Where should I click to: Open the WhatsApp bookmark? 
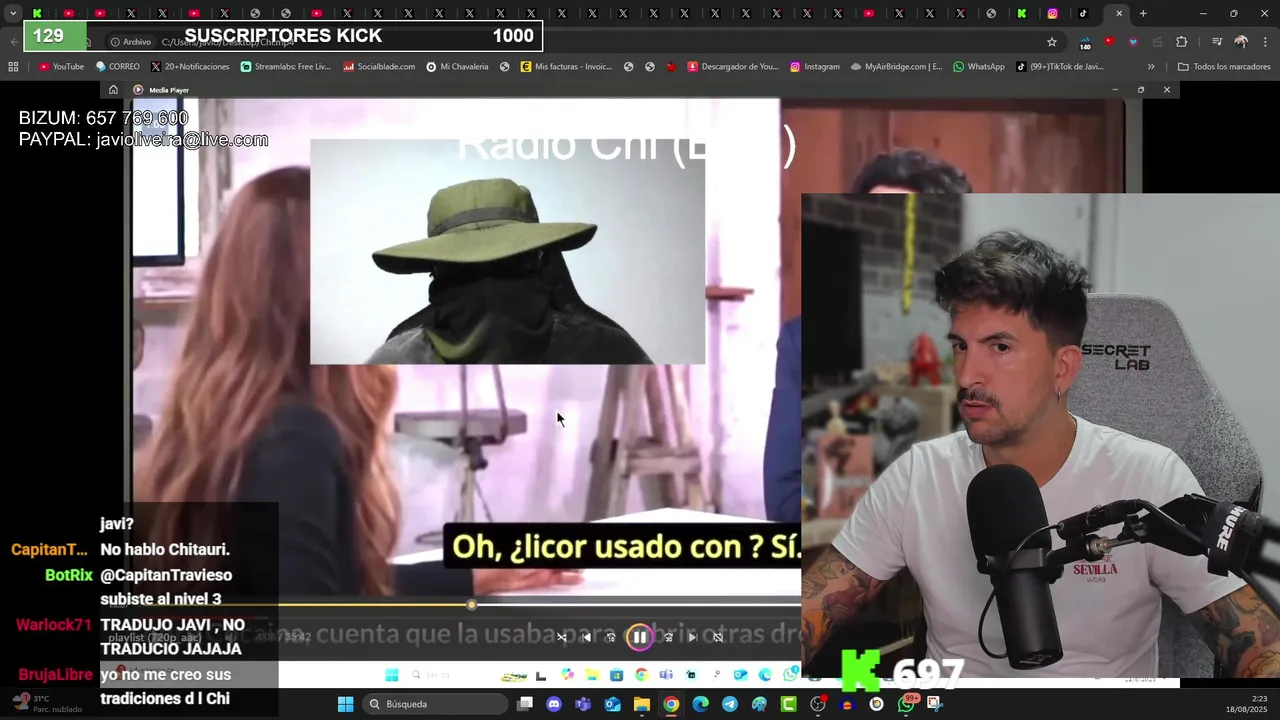click(979, 67)
